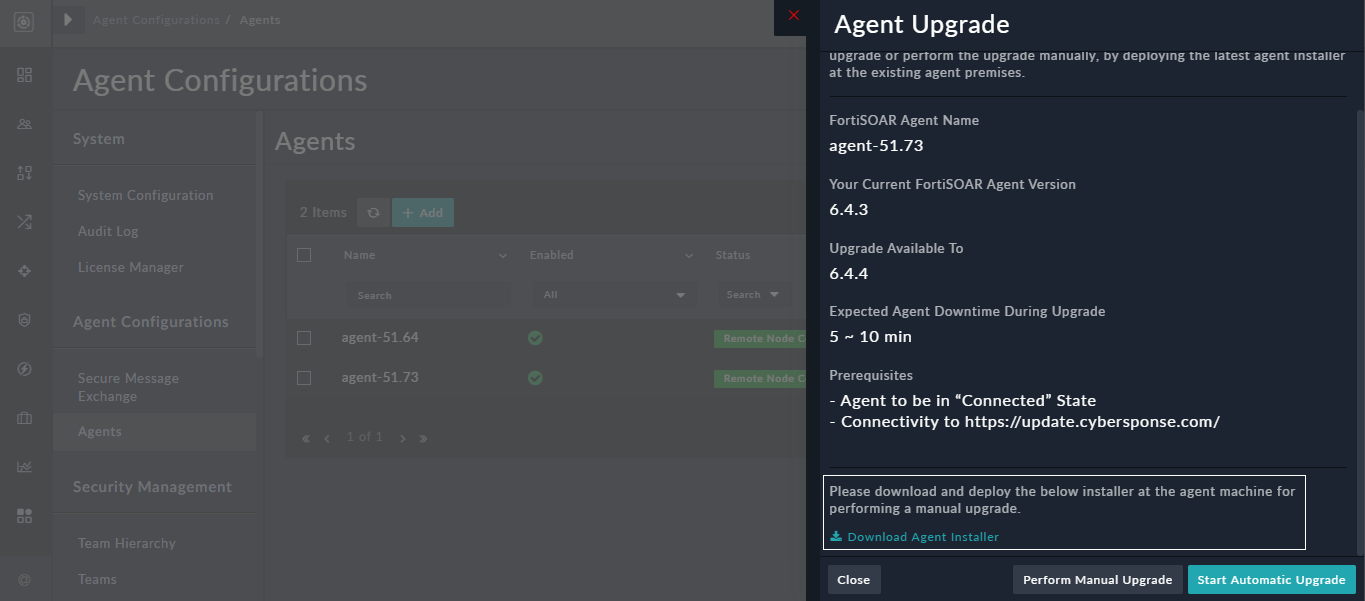This screenshot has height=601, width=1365.
Task: Select the shield icon in the sidebar
Action: [24, 319]
